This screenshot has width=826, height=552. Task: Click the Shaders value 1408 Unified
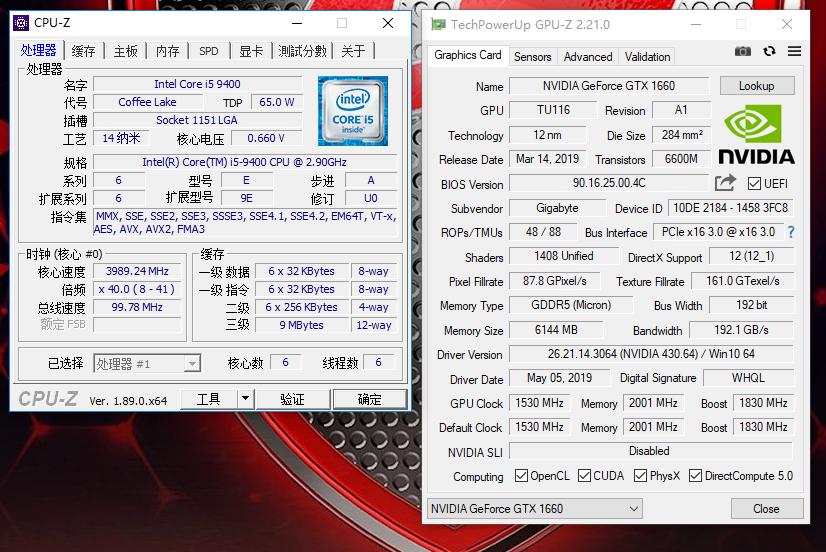(x=564, y=256)
